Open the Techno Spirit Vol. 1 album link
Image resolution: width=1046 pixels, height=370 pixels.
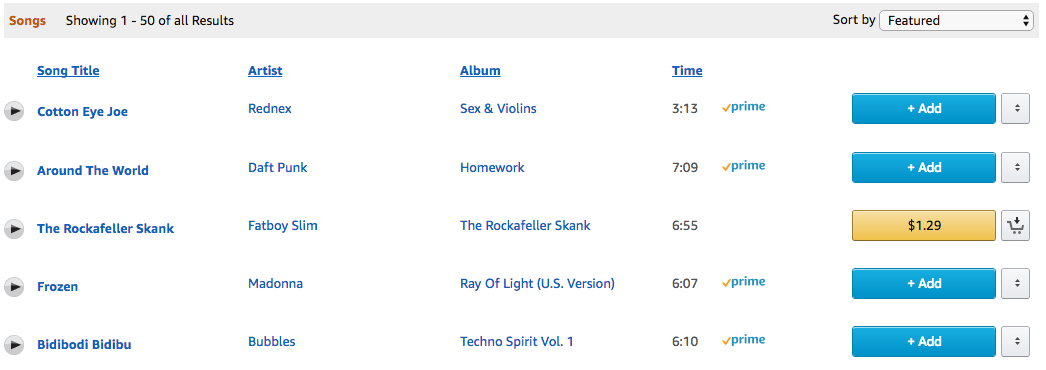tap(517, 342)
